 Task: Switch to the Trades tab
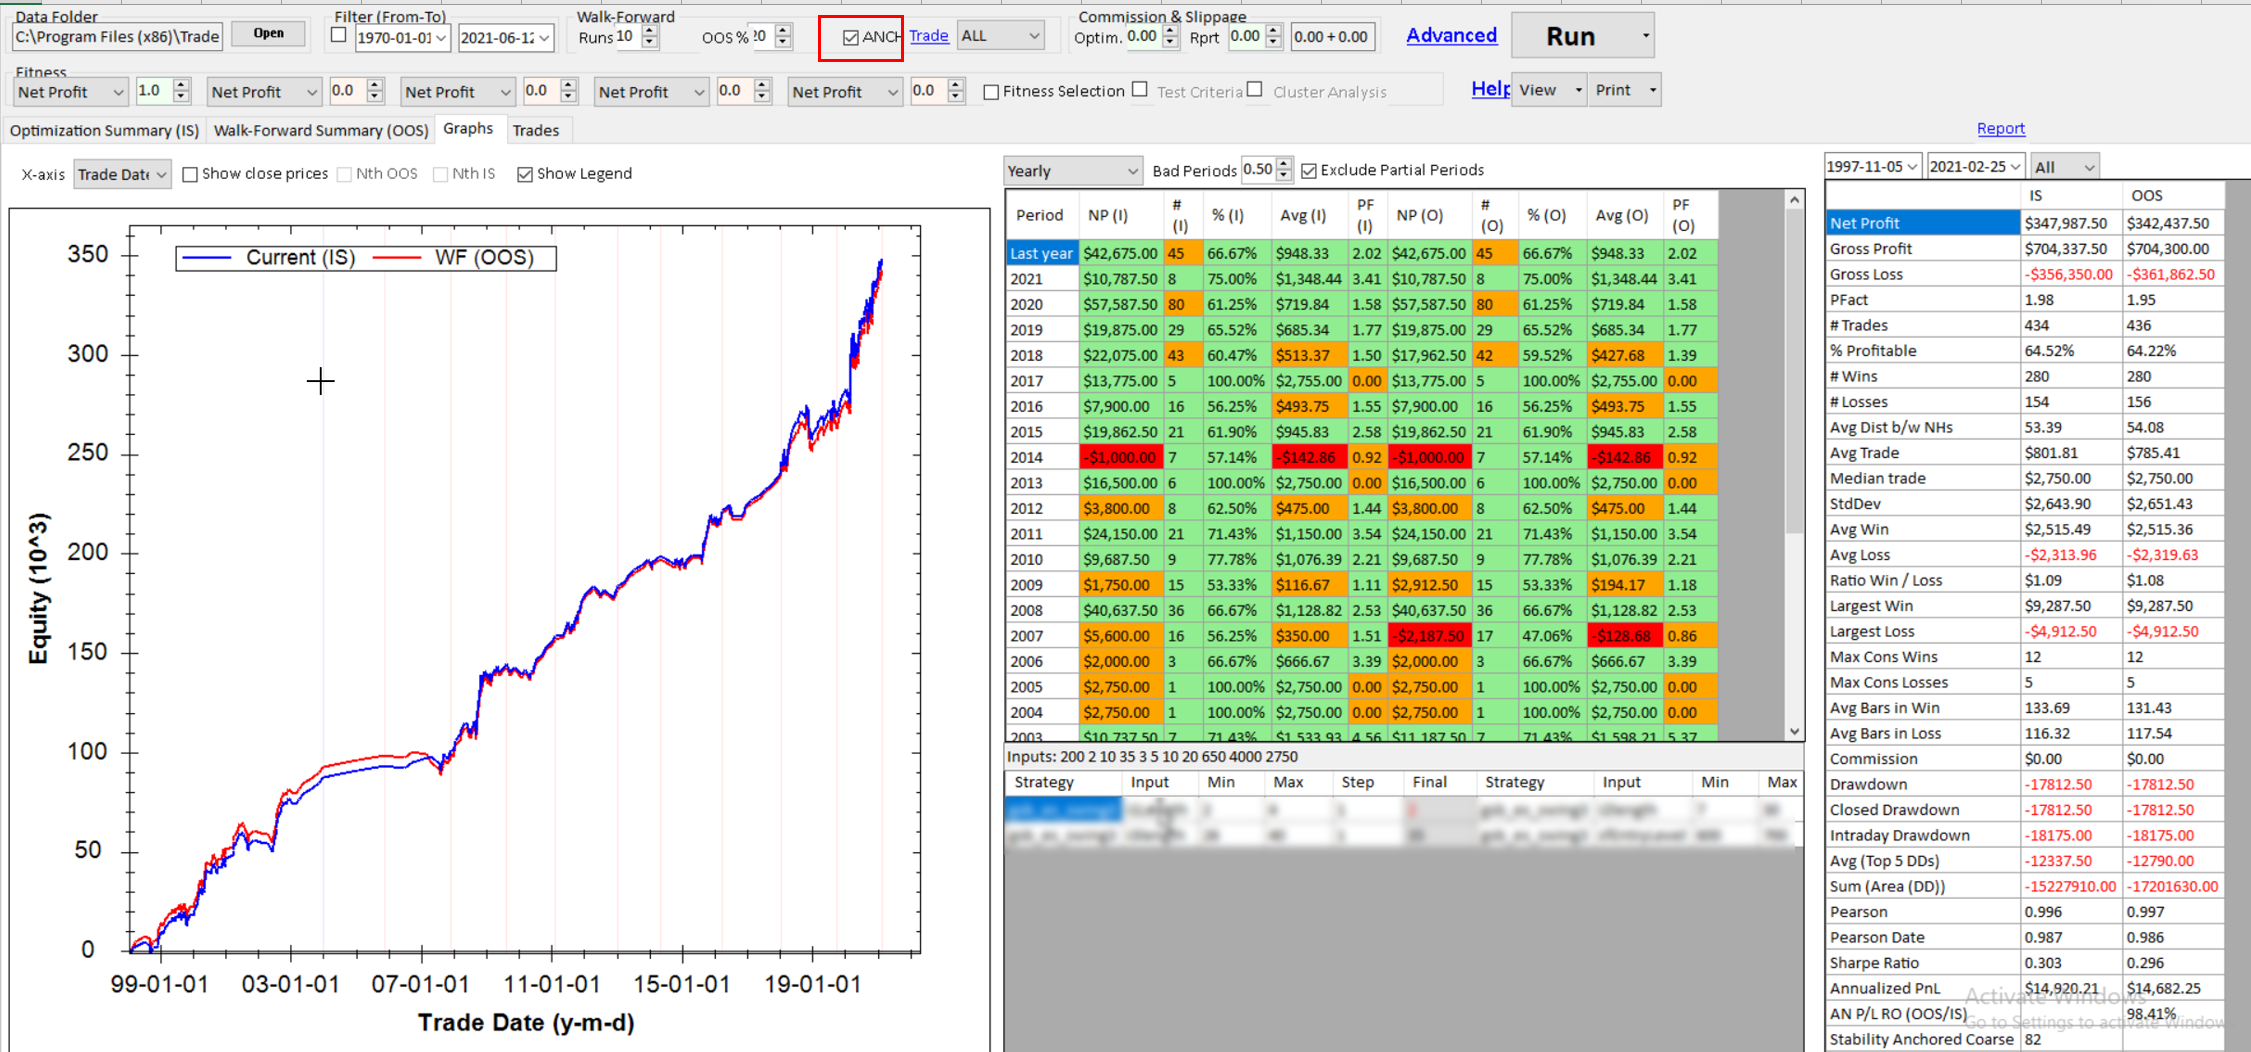tap(535, 131)
